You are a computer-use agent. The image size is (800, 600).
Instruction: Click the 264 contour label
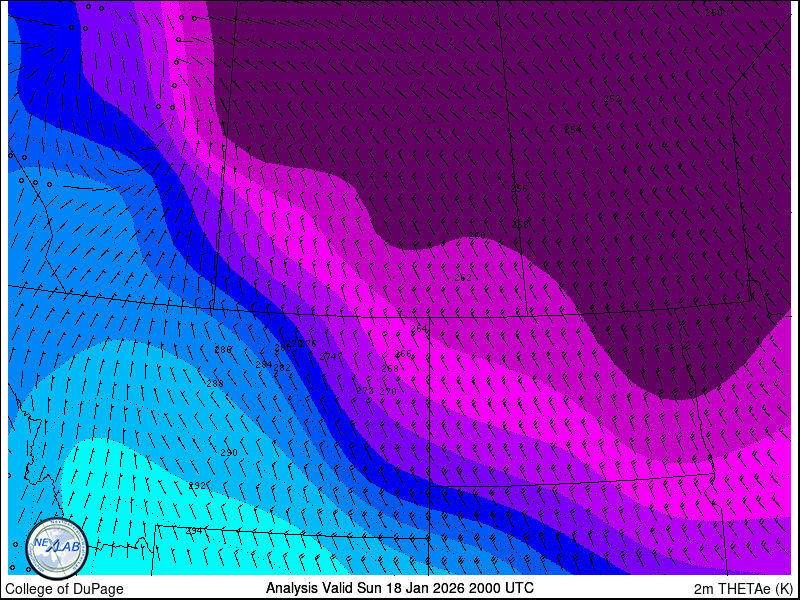419,329
